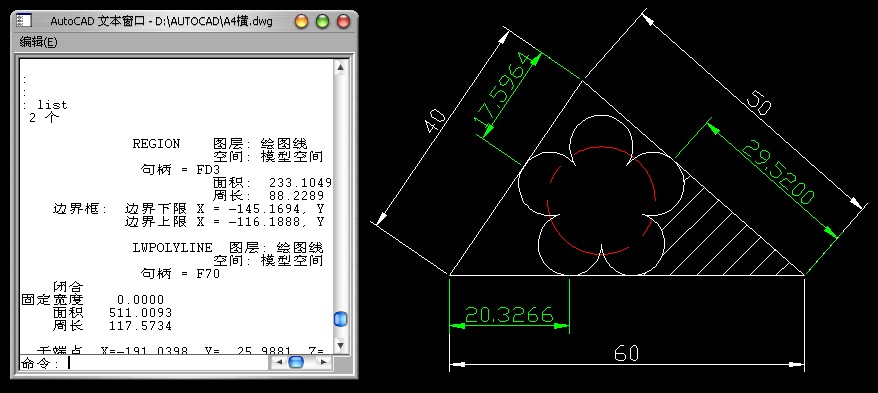Click the '句柄 = FD3' line
Viewport: 878px width, 393px height.
click(x=180, y=170)
